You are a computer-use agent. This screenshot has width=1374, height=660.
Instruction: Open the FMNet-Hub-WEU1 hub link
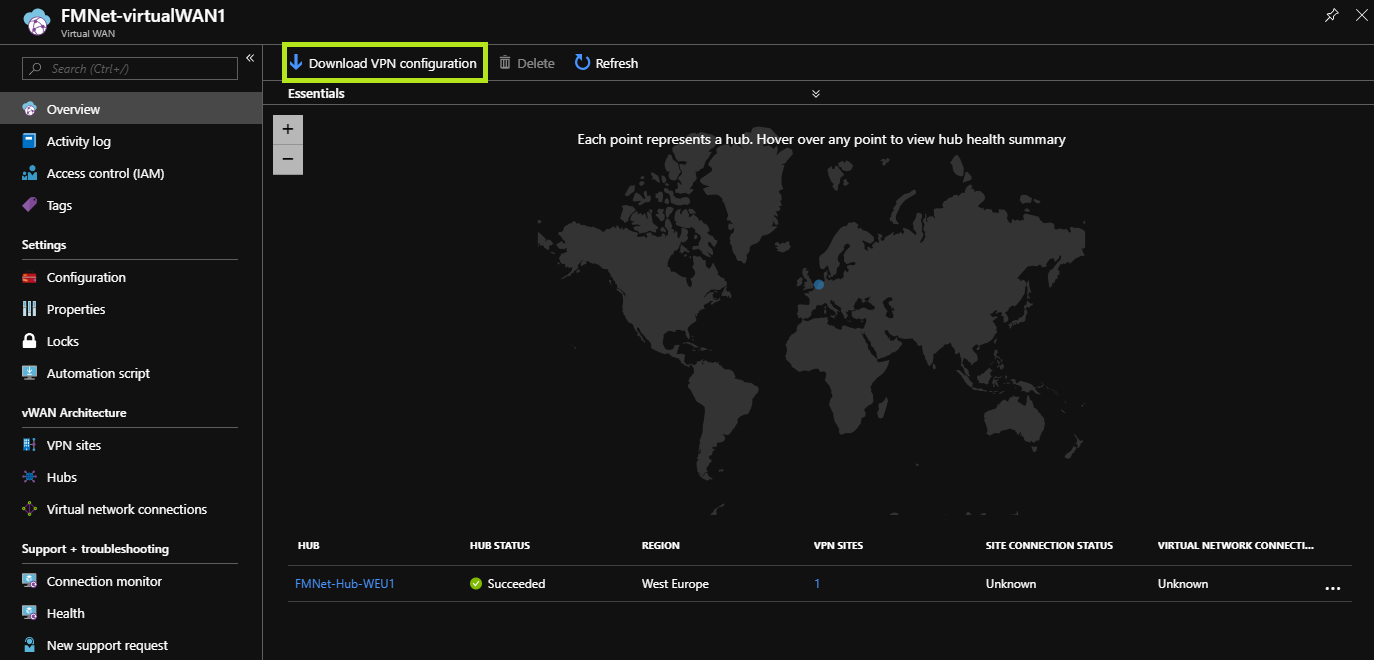tap(345, 584)
